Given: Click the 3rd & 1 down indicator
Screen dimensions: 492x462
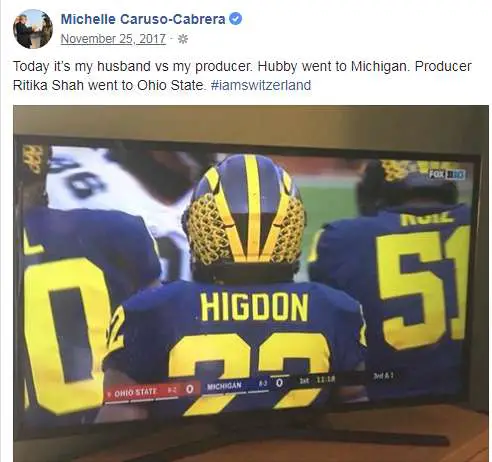Looking at the screenshot, I should [383, 375].
